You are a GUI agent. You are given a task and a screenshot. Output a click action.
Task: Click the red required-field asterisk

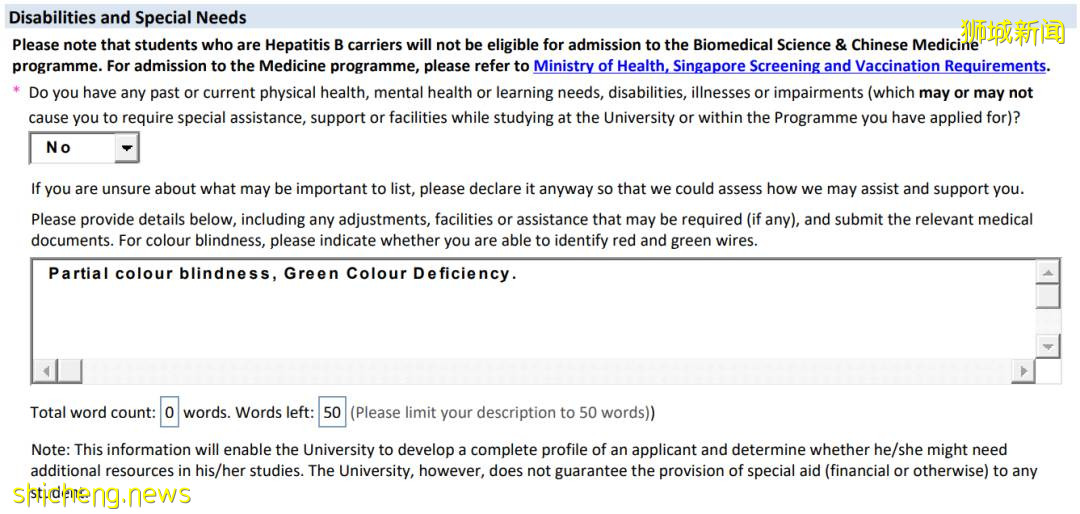[x=16, y=92]
